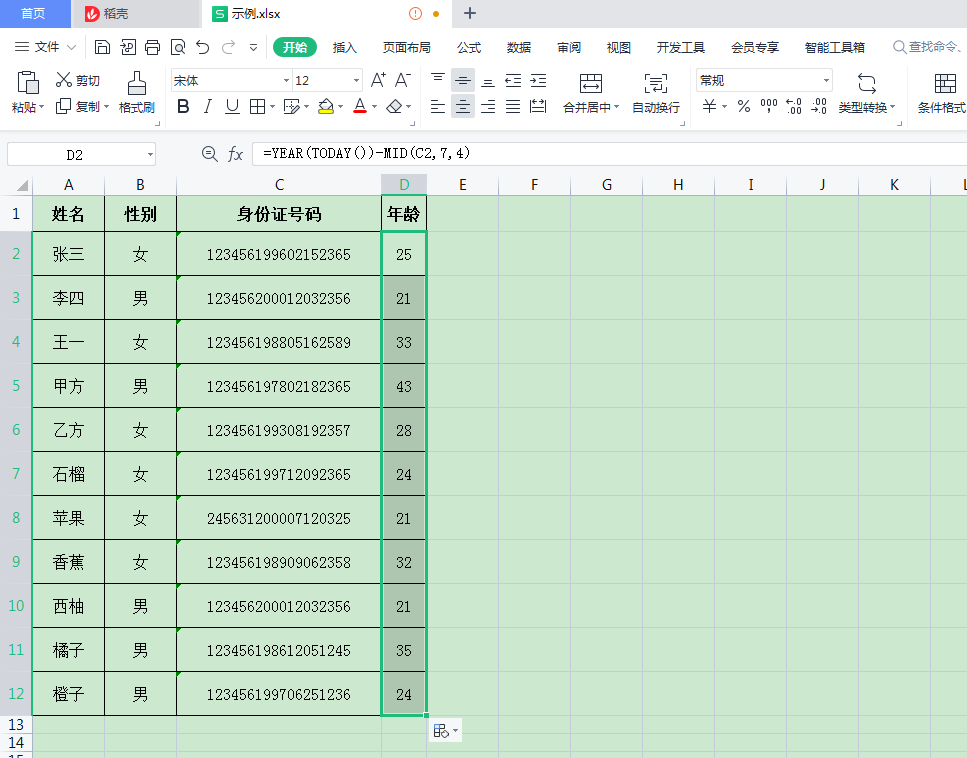Viewport: 967px width, 758px height.
Task: Toggle italic formatting
Action: click(x=208, y=107)
